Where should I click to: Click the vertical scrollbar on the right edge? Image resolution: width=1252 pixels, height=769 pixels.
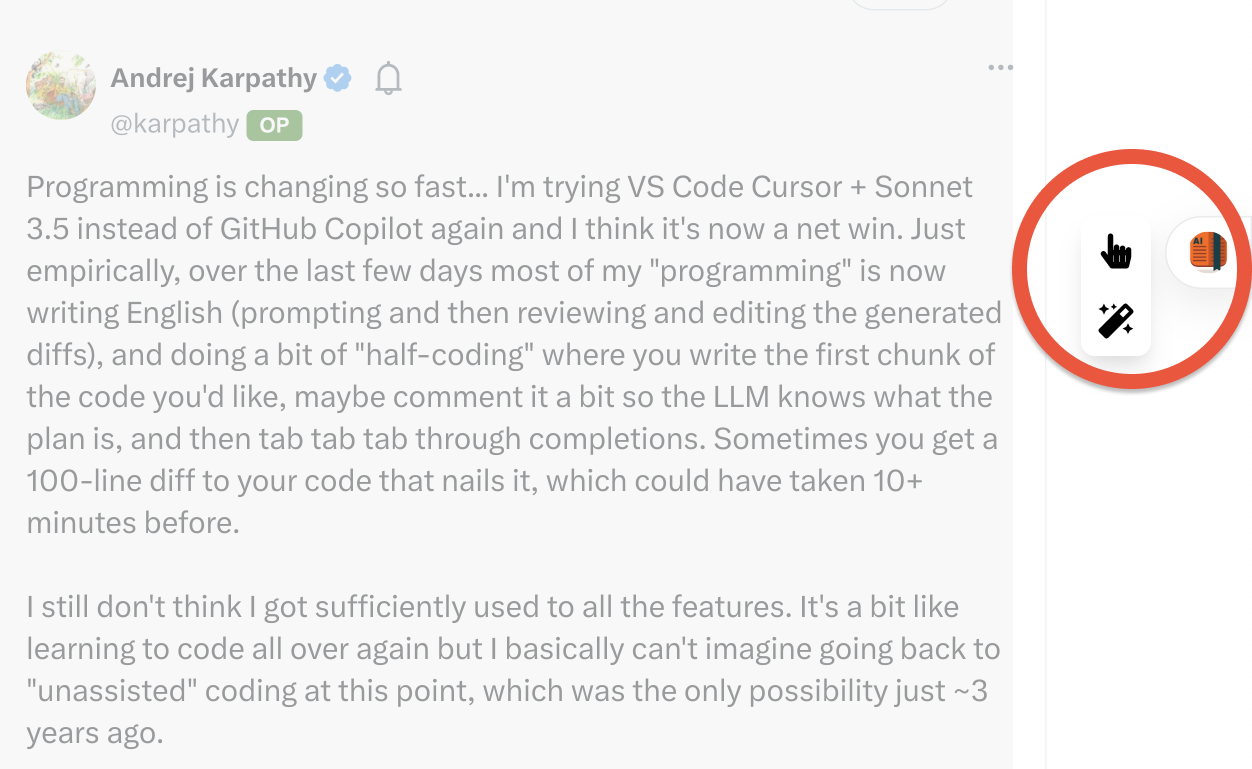click(1044, 400)
